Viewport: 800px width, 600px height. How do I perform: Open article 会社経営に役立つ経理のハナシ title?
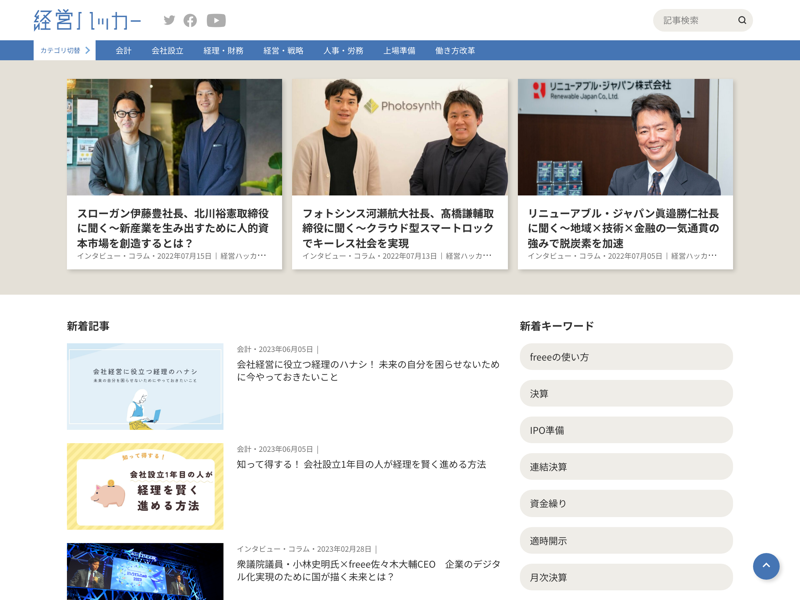[368, 371]
